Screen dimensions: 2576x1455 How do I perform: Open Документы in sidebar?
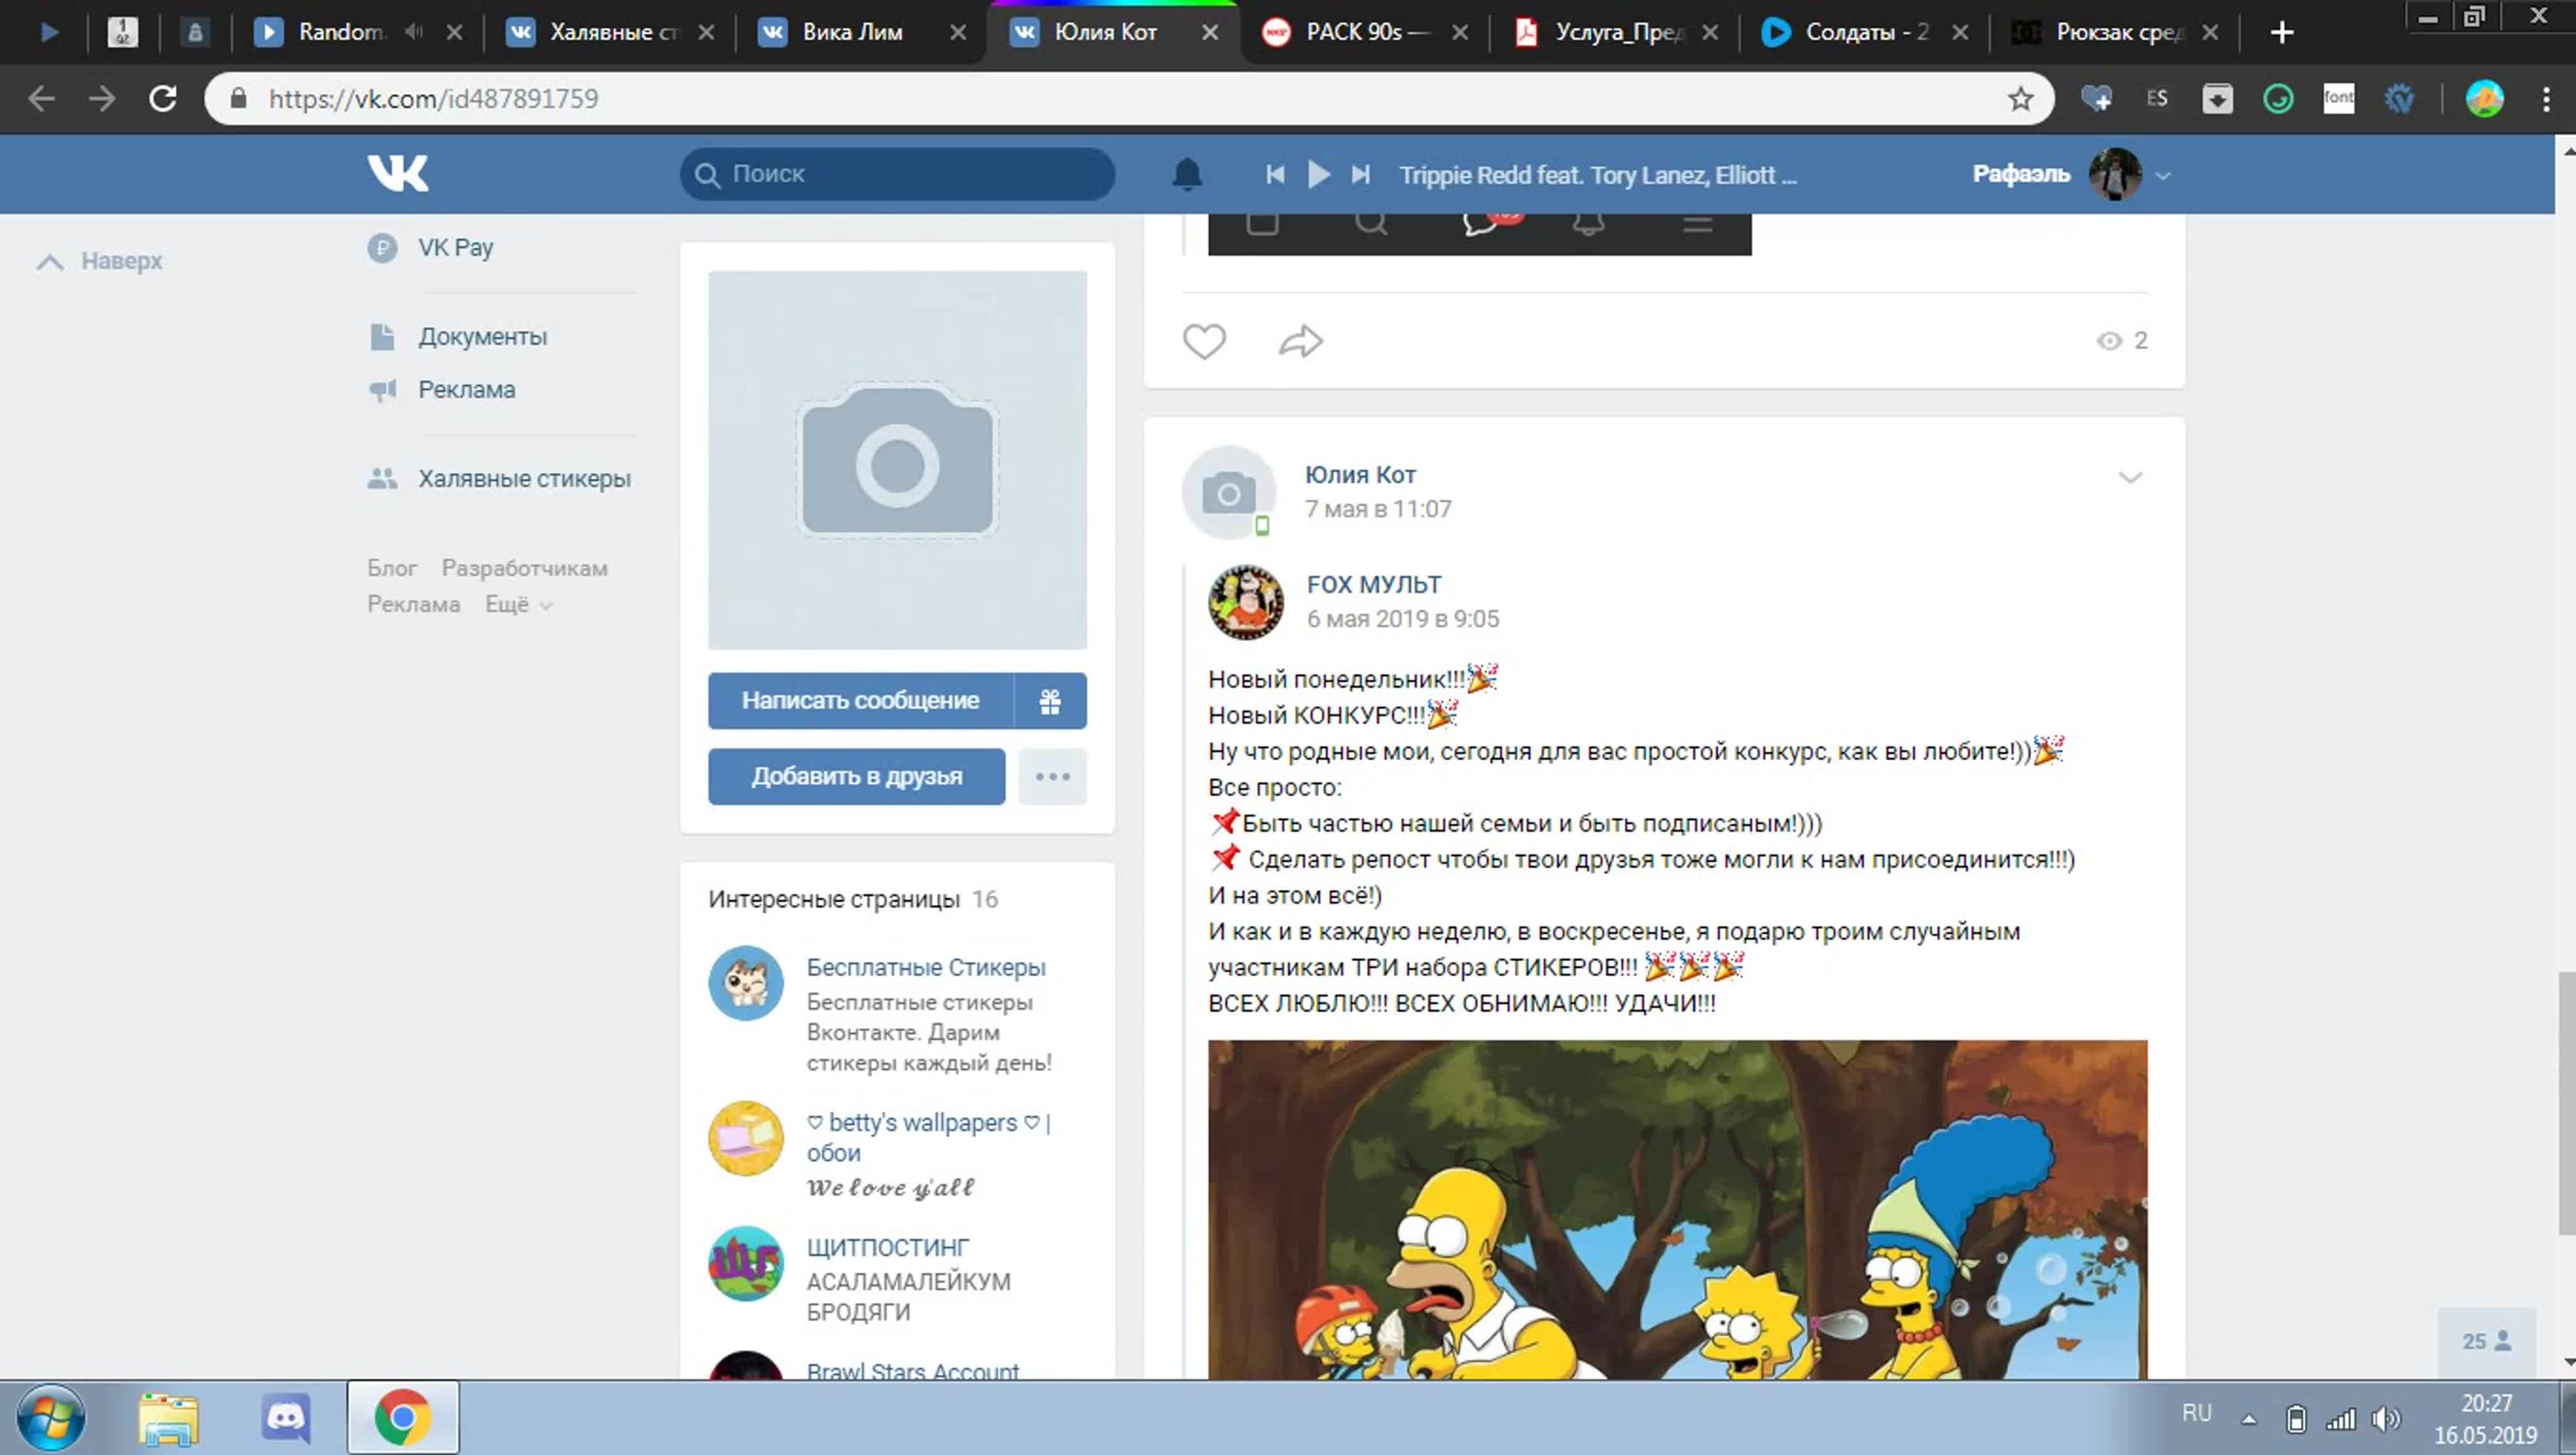[482, 337]
